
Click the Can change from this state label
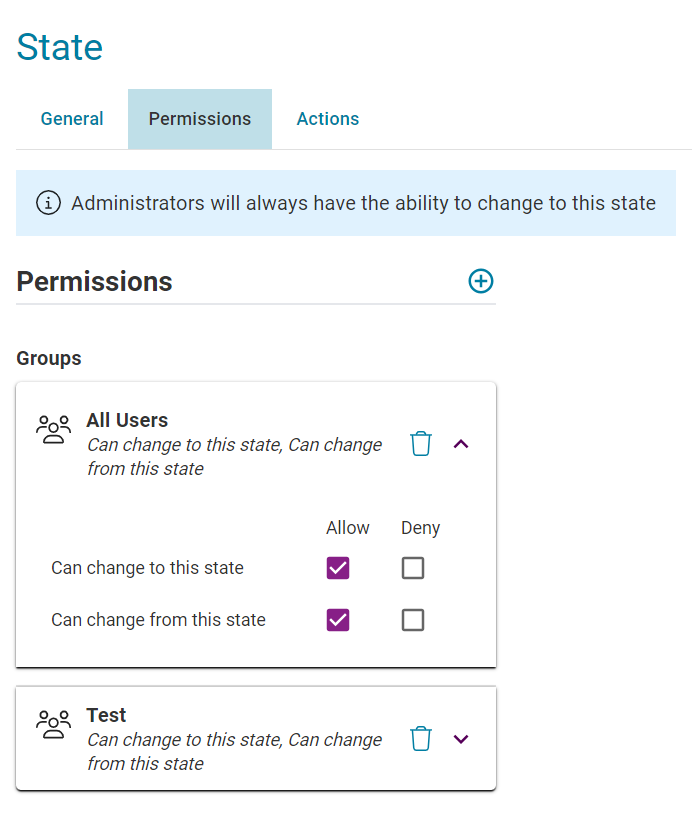coord(158,620)
